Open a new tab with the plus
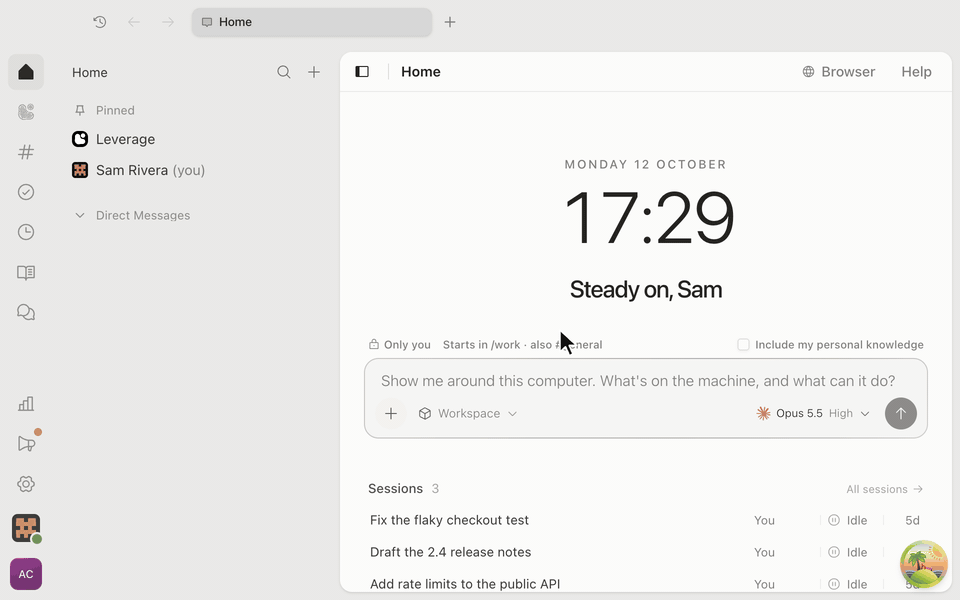 click(x=450, y=22)
